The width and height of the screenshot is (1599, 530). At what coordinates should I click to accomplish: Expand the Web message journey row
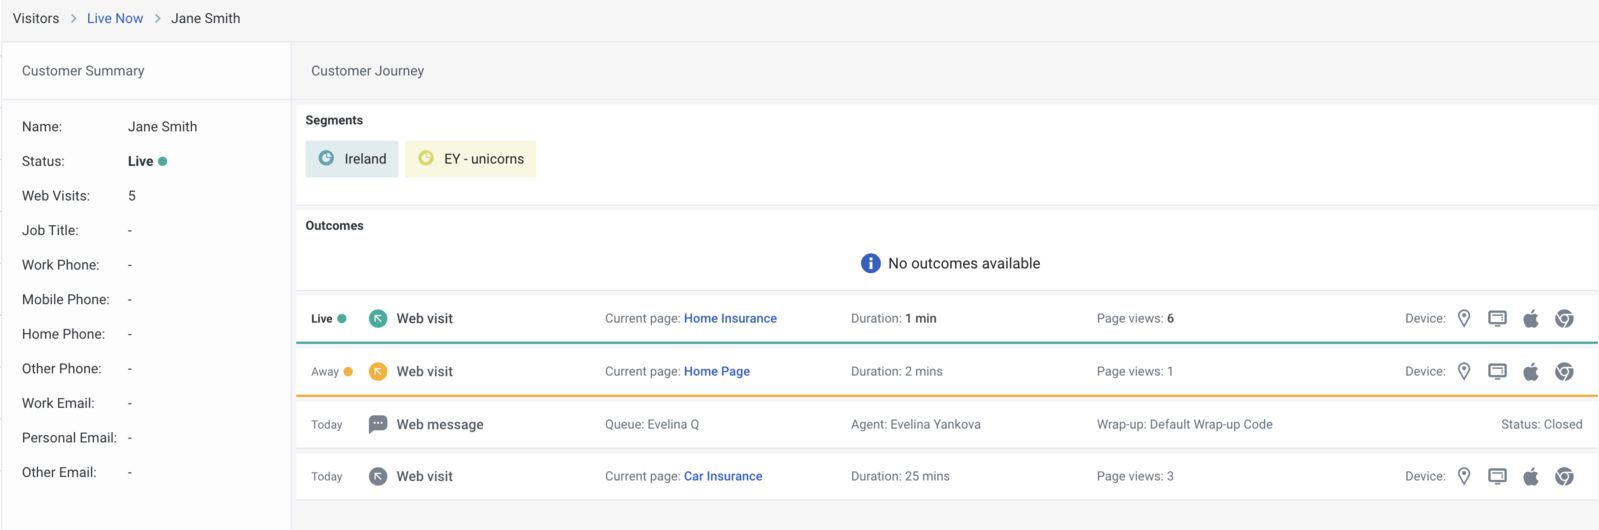[x=946, y=424]
